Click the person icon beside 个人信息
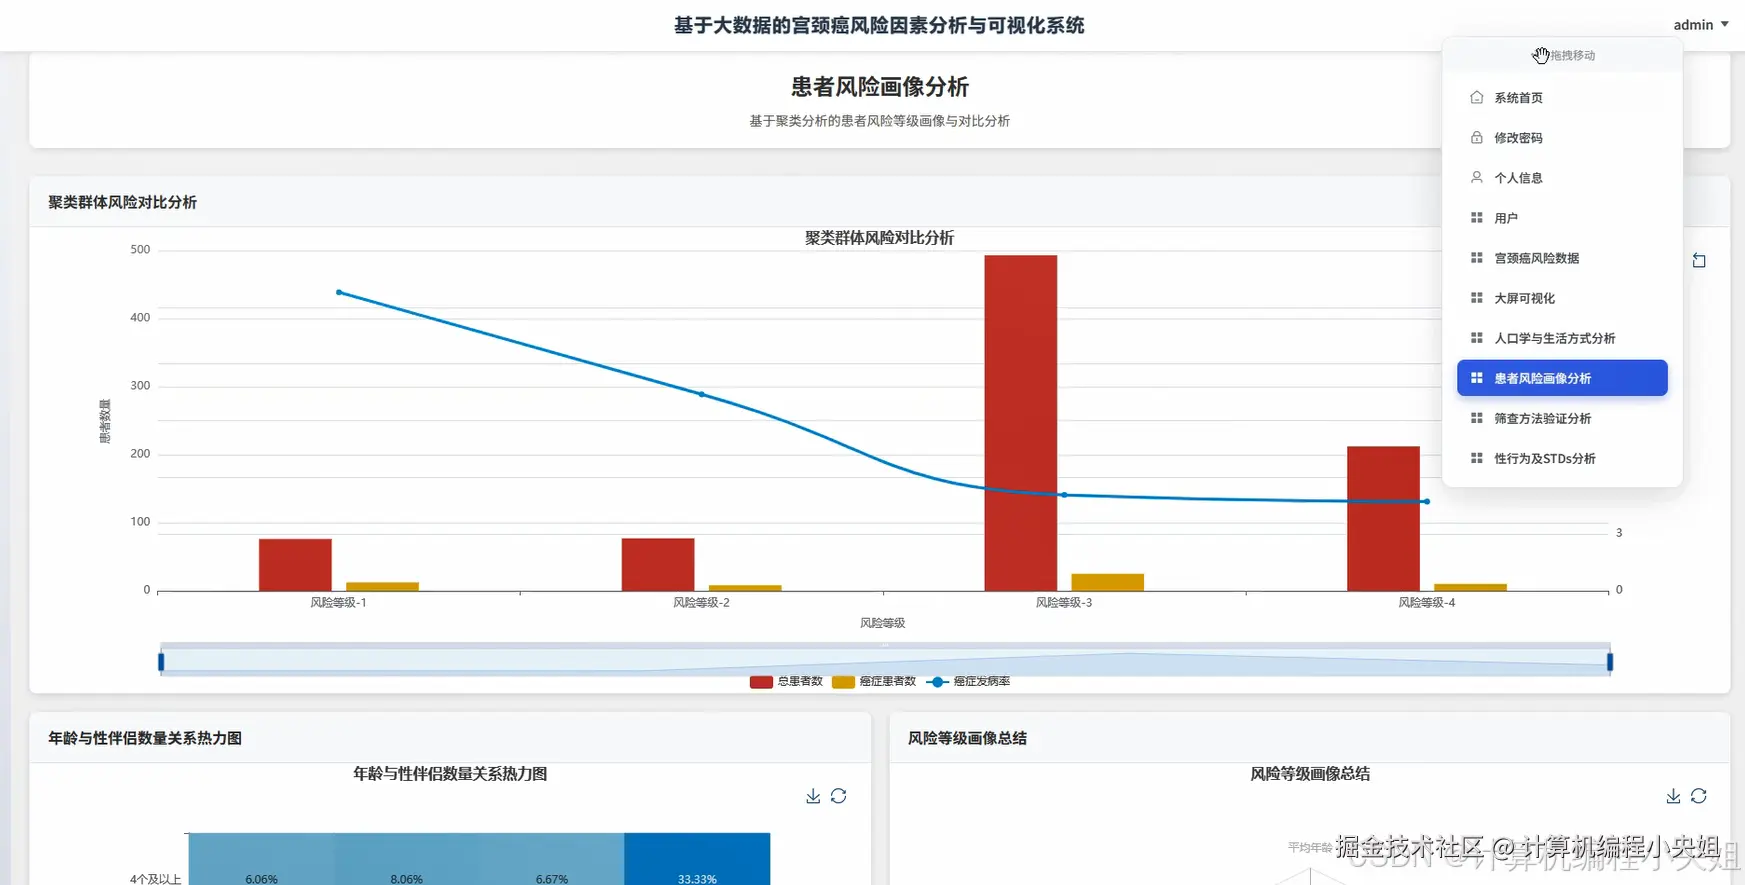The width and height of the screenshot is (1745, 885). 1476,178
